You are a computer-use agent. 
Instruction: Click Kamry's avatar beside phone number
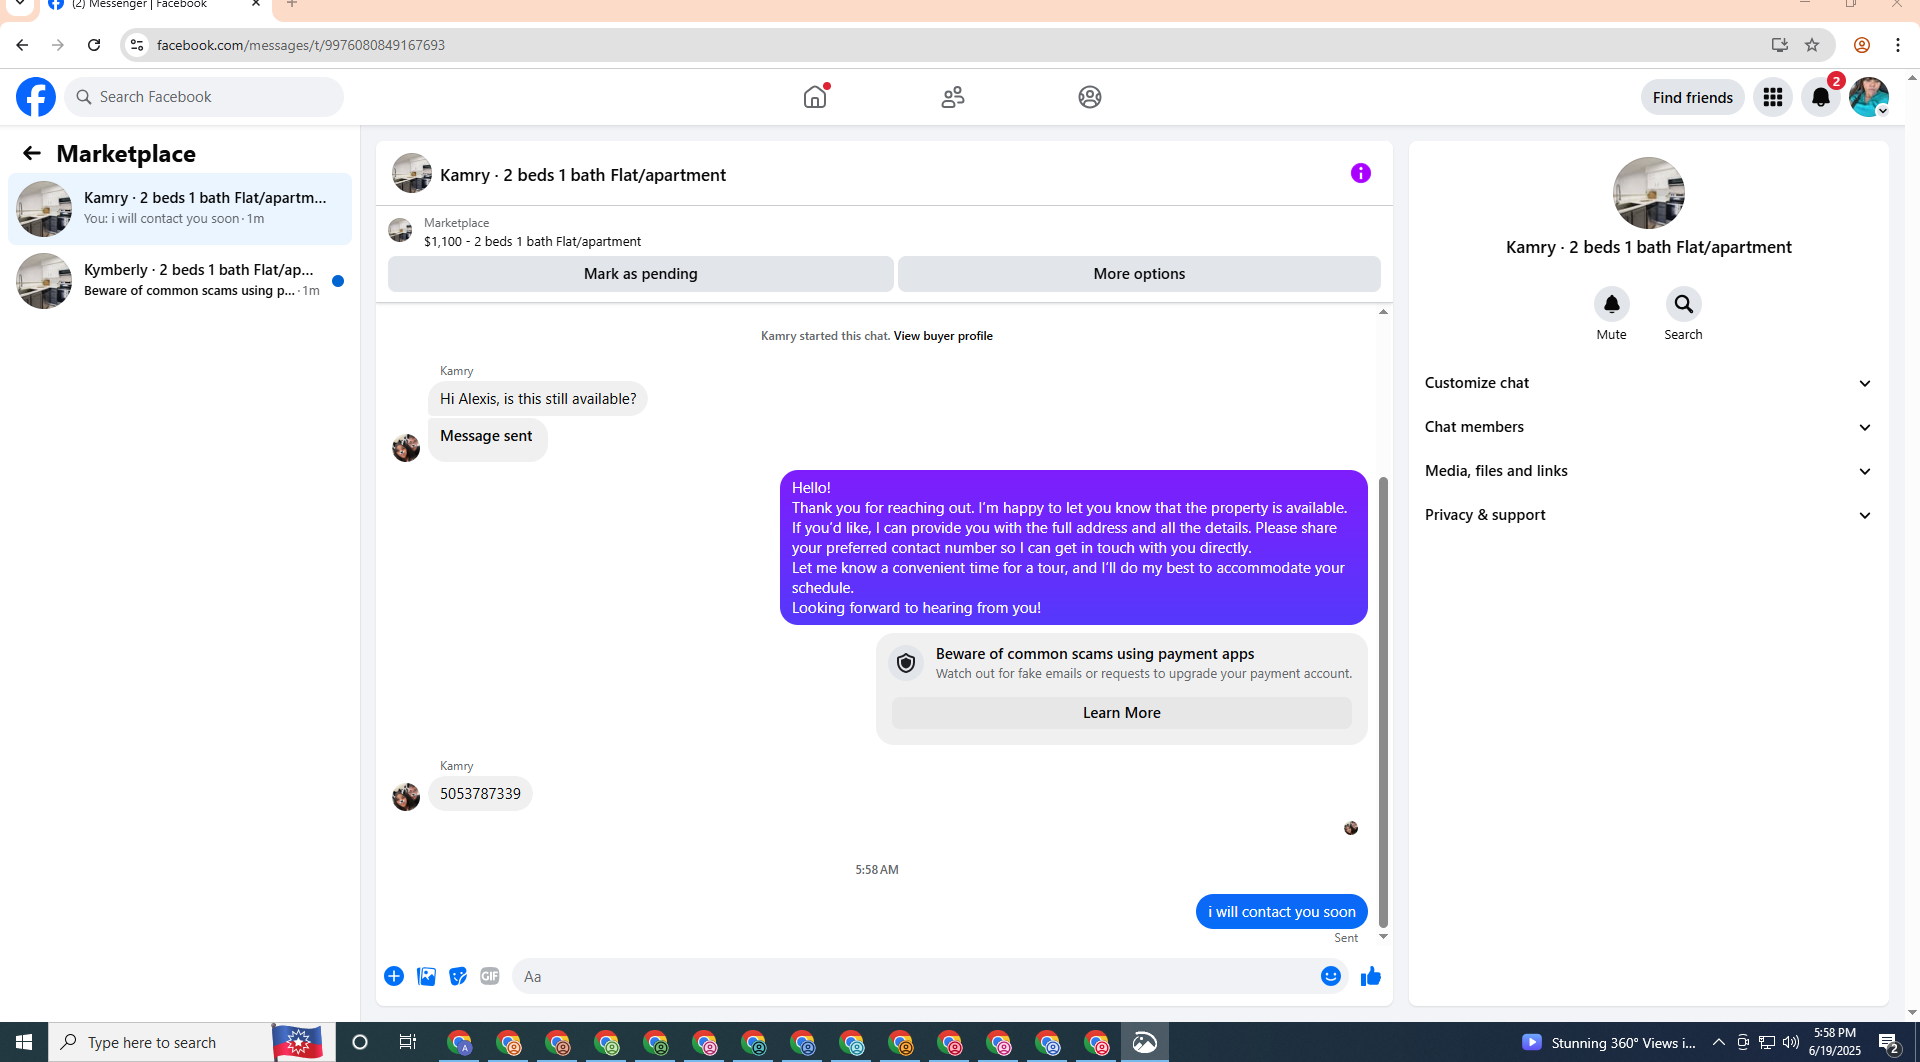(x=406, y=797)
